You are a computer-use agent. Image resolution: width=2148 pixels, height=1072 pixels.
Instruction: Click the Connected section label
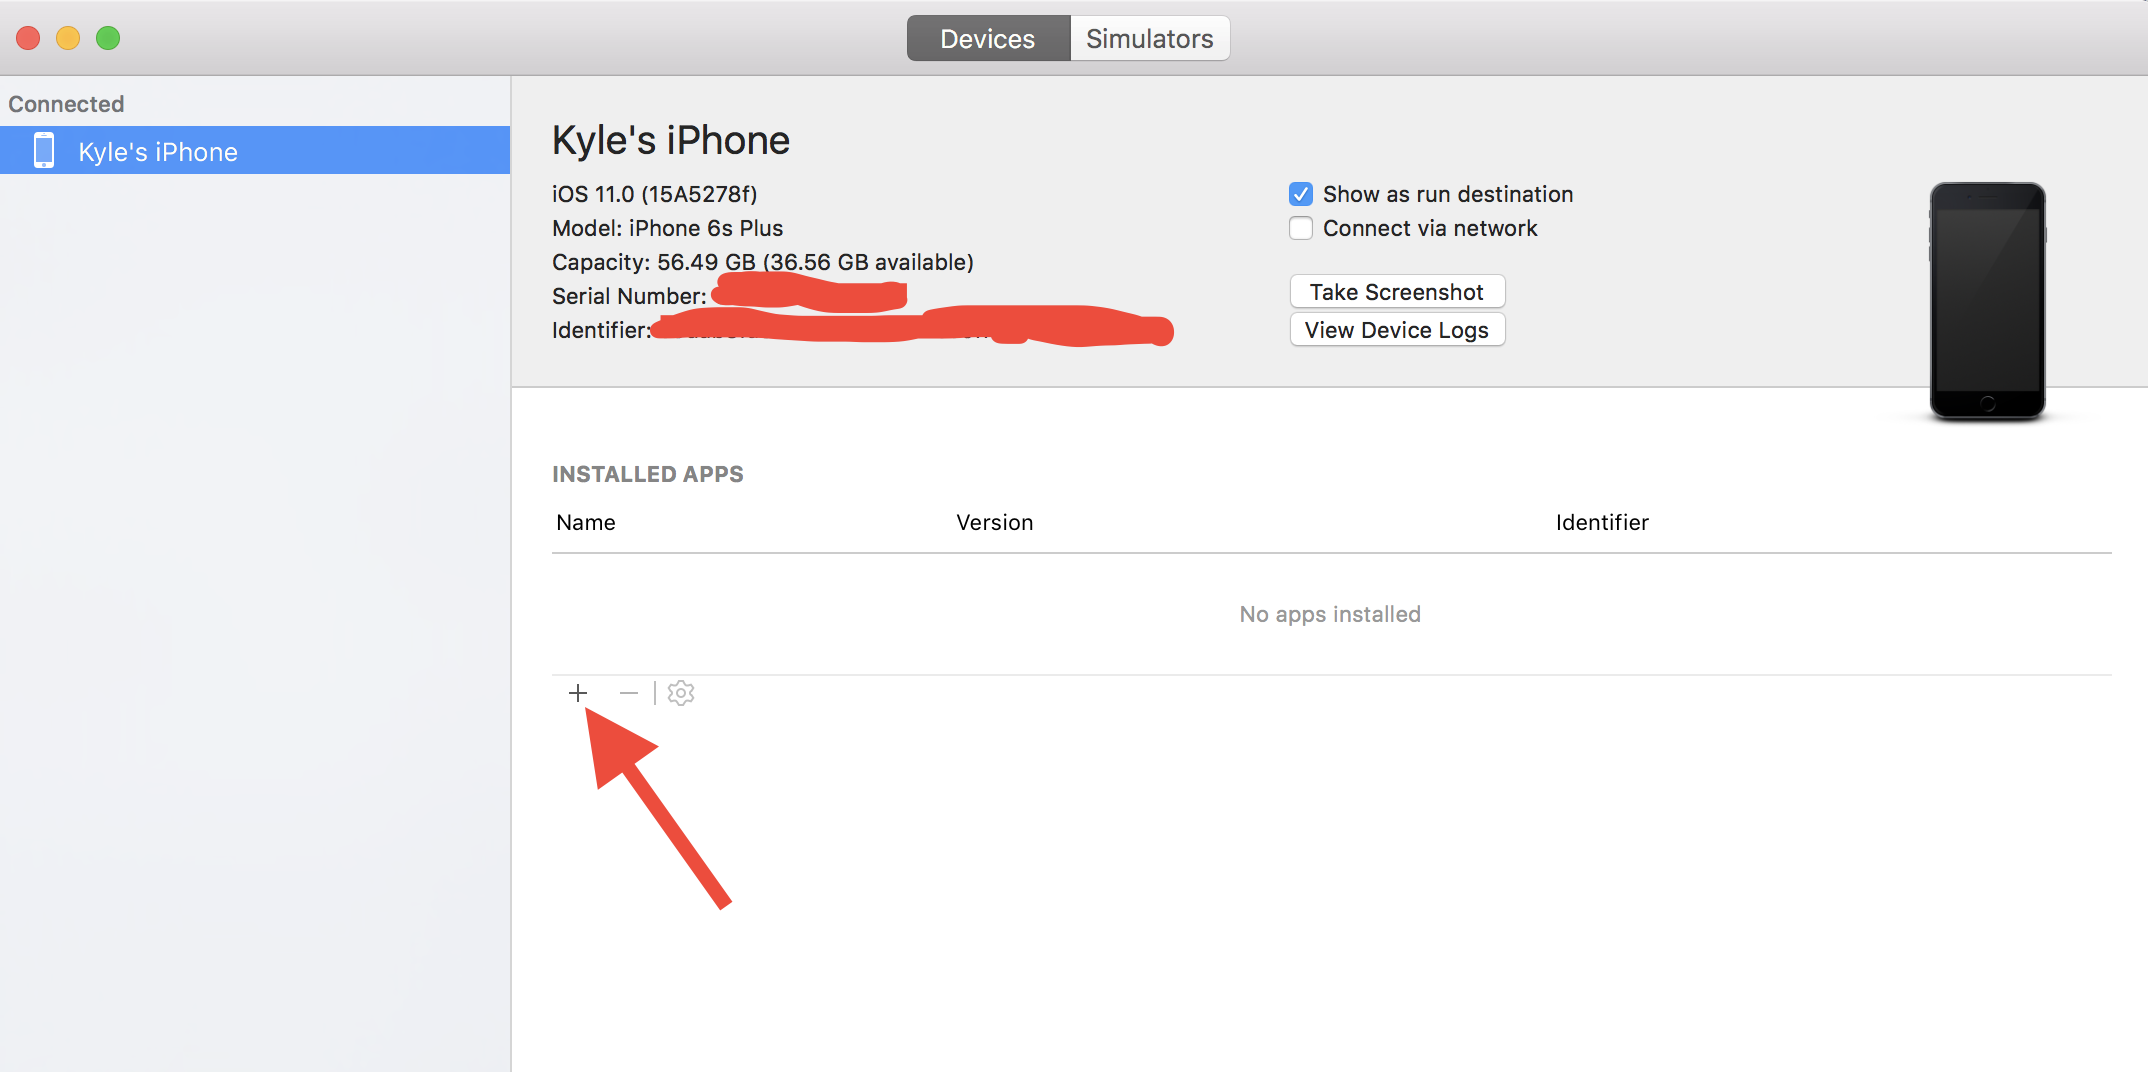(66, 104)
